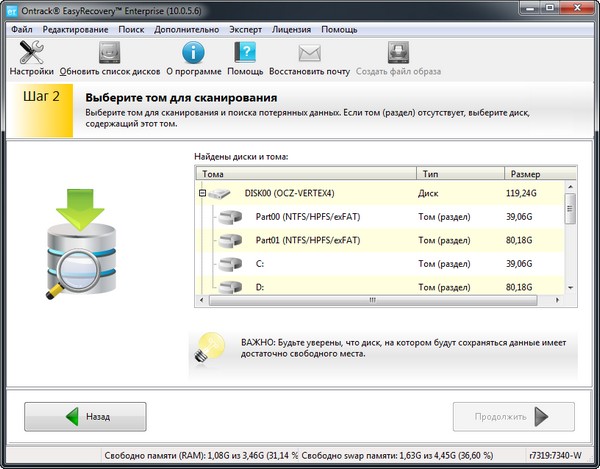Collapse the DISK00 tree node
Image resolution: width=600 pixels, height=469 pixels.
click(x=202, y=192)
